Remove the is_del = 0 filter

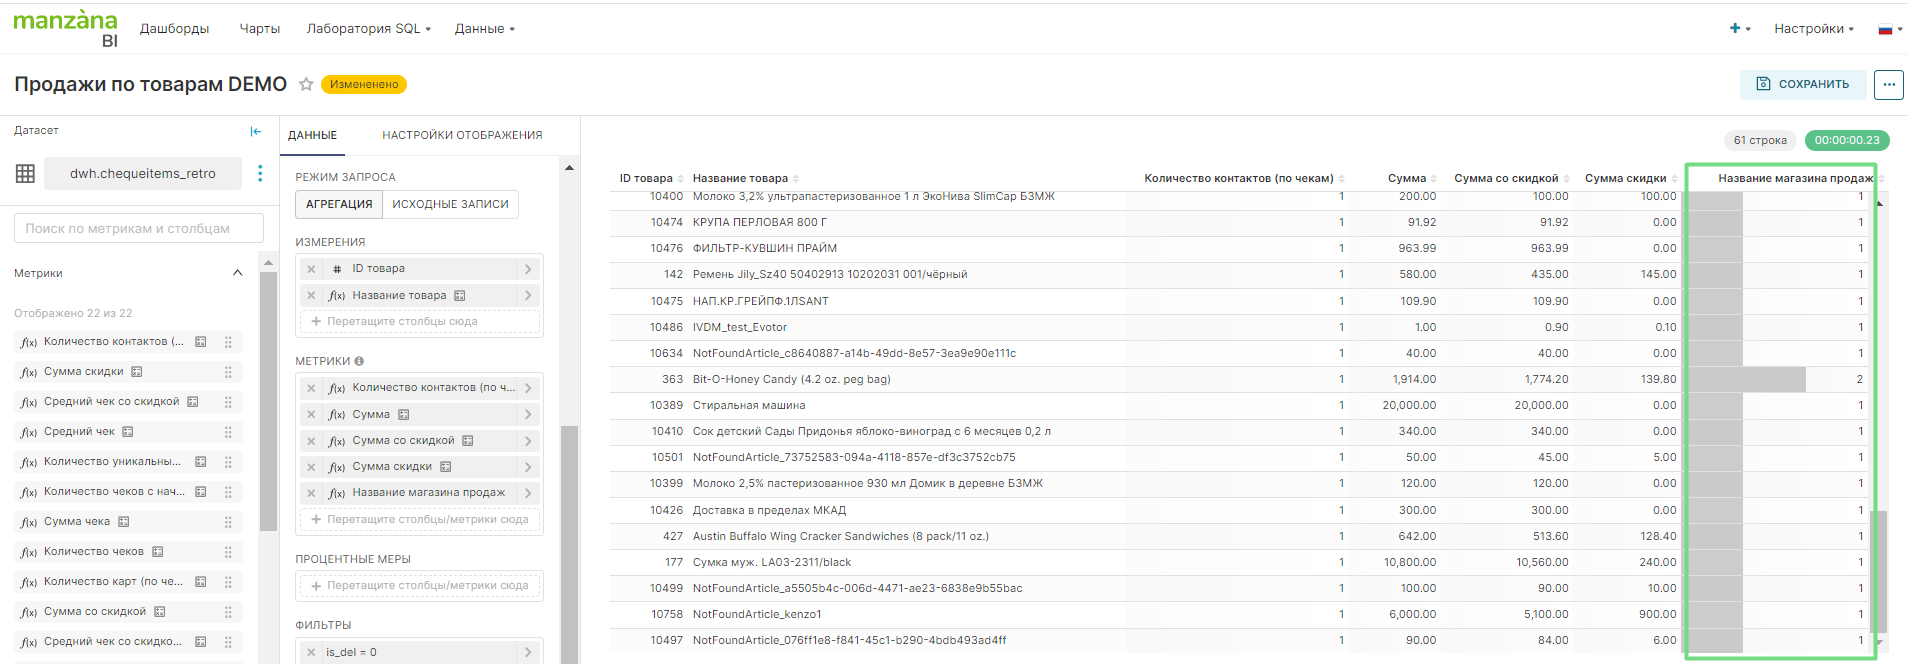click(311, 652)
